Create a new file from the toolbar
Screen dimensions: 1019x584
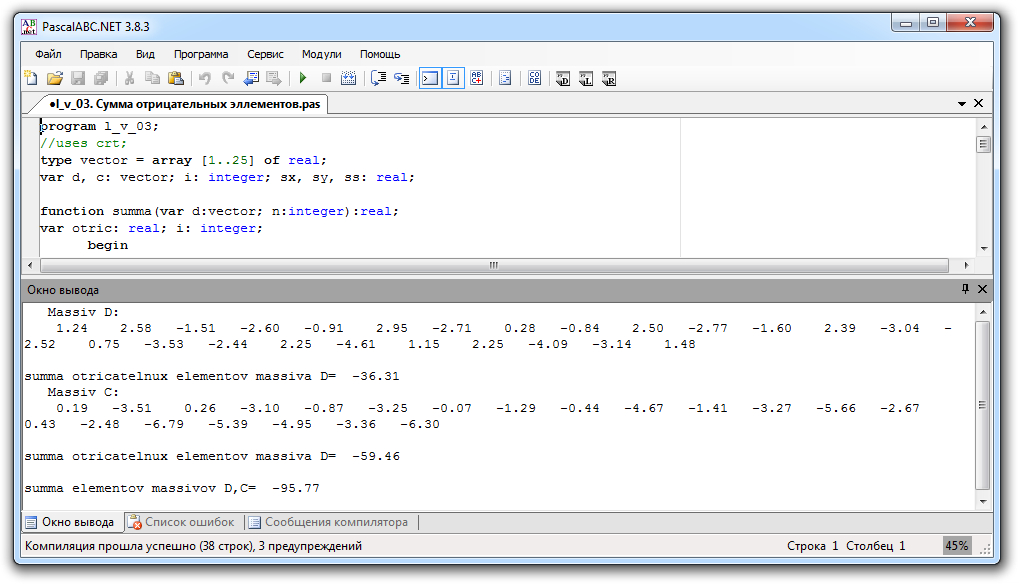[31, 78]
